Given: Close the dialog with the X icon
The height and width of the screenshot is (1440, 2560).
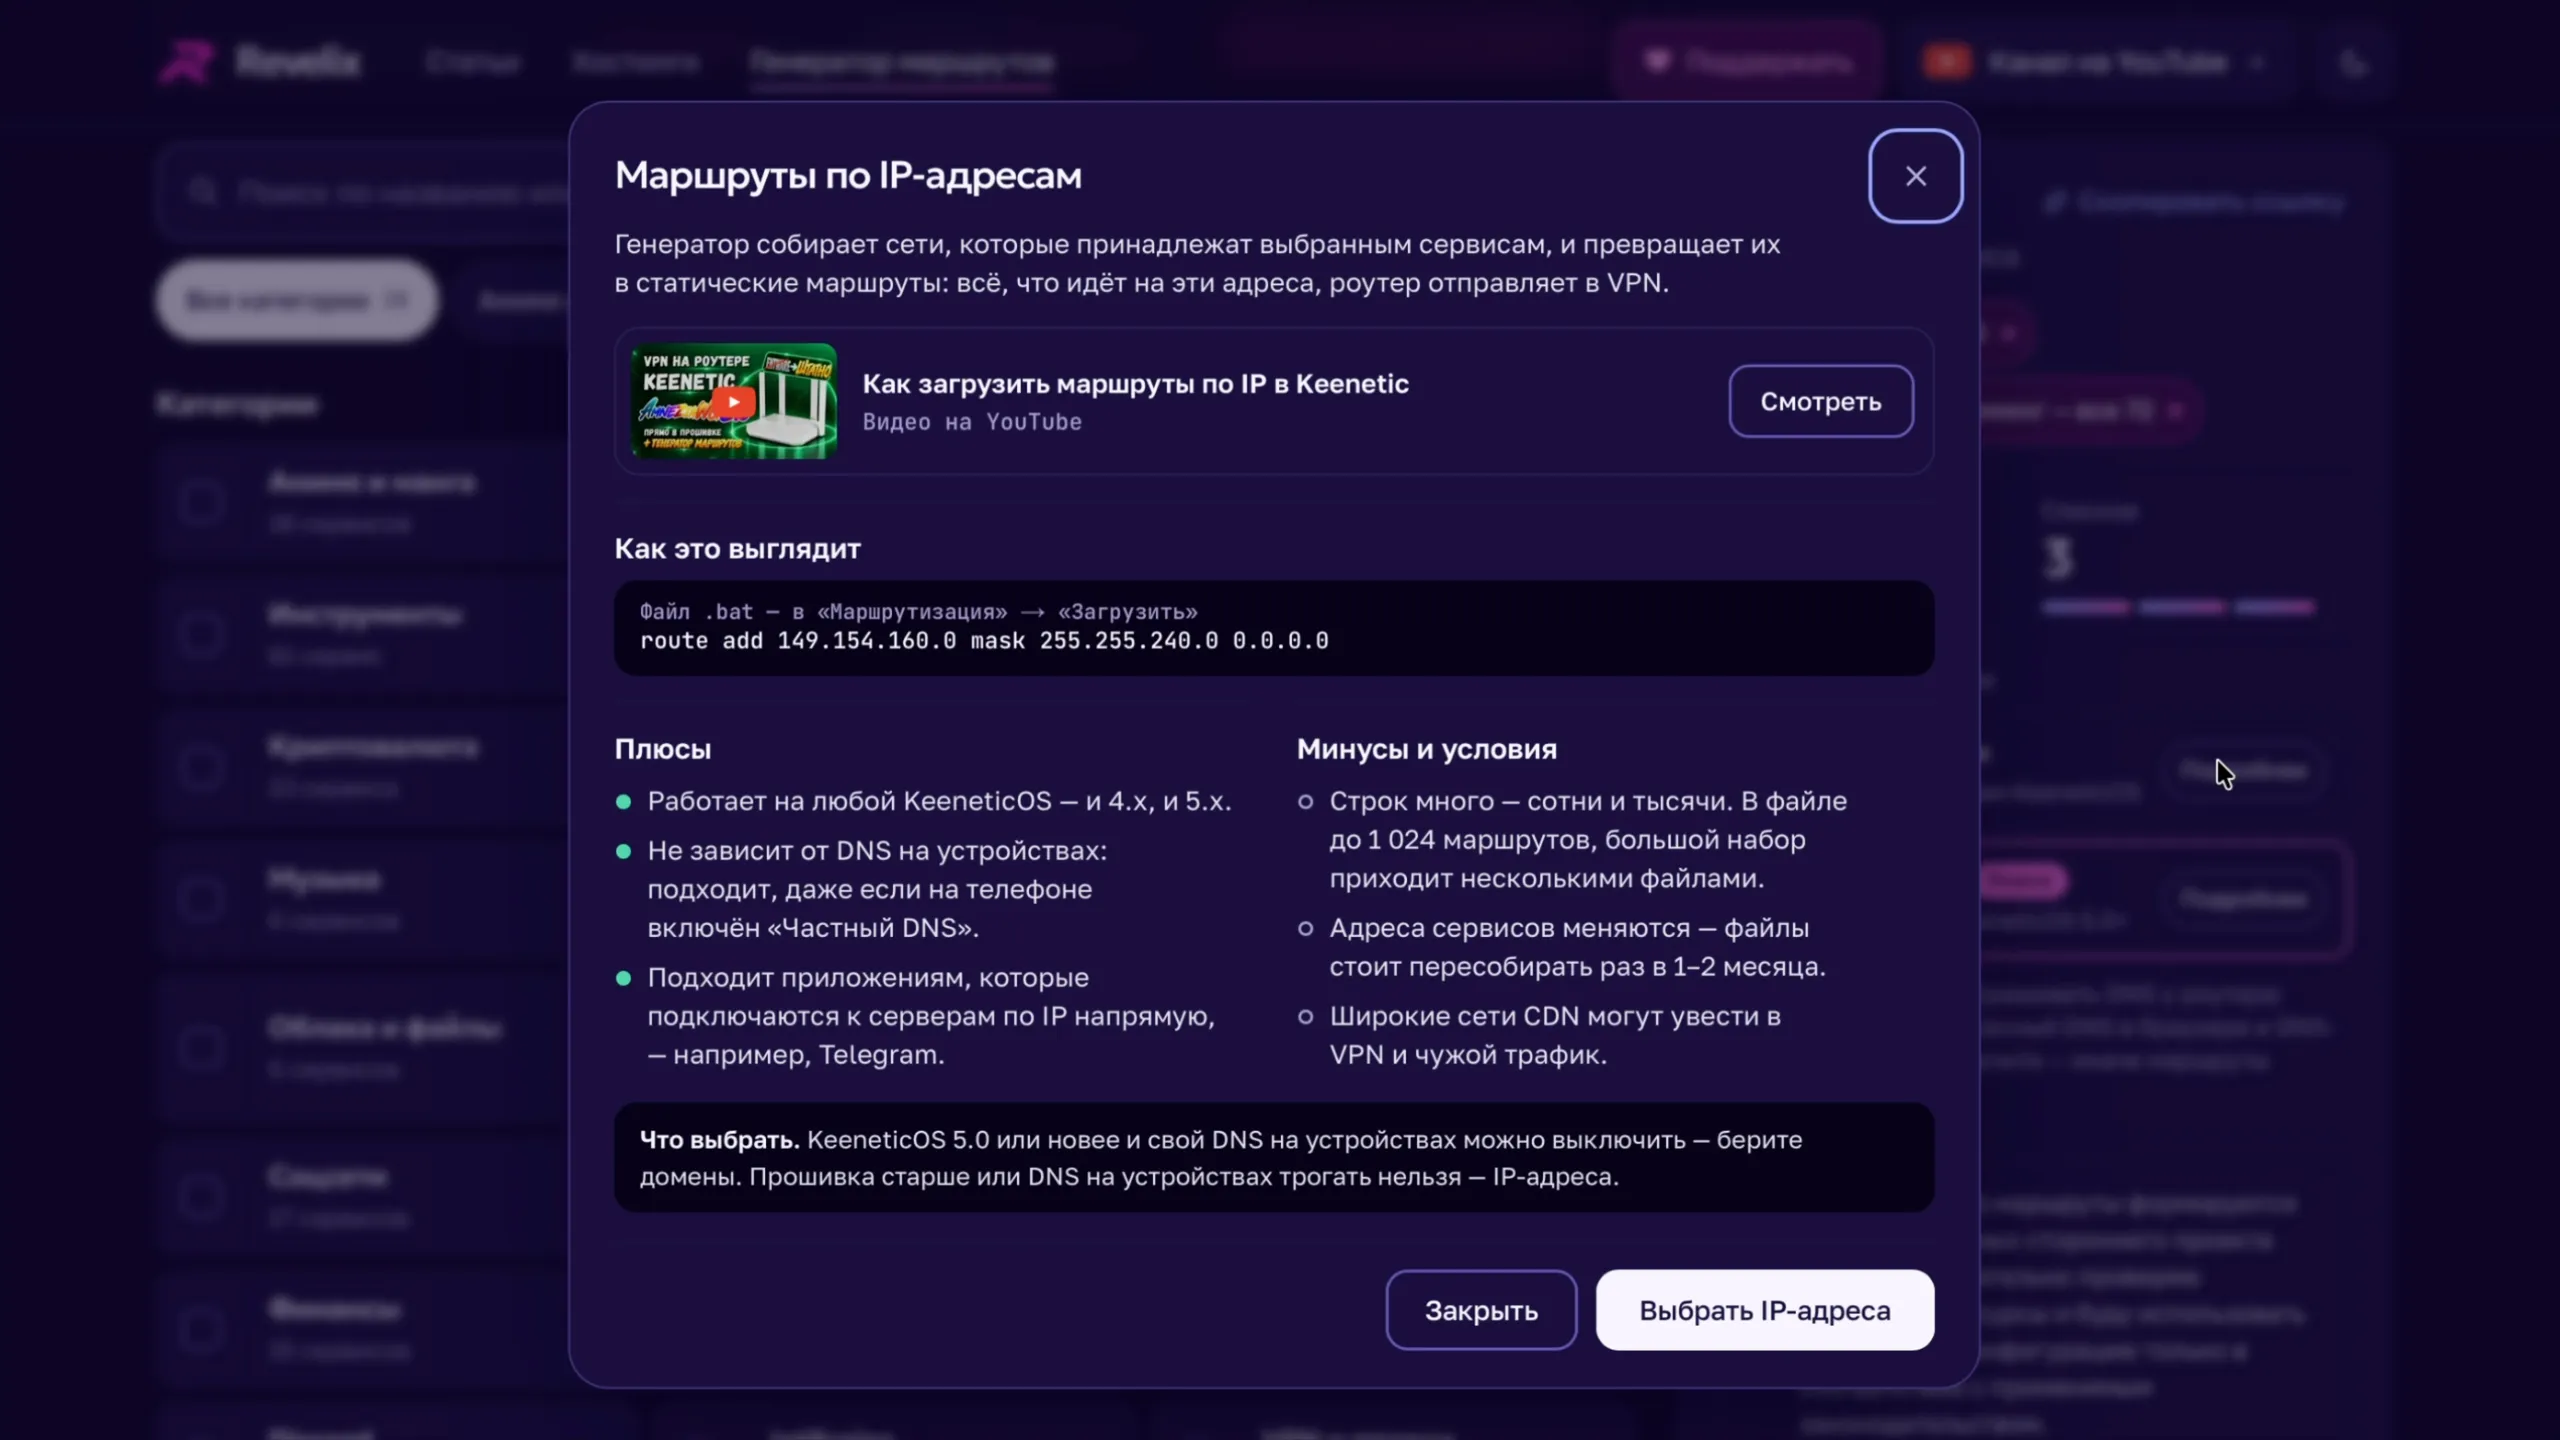Looking at the screenshot, I should (x=1915, y=176).
